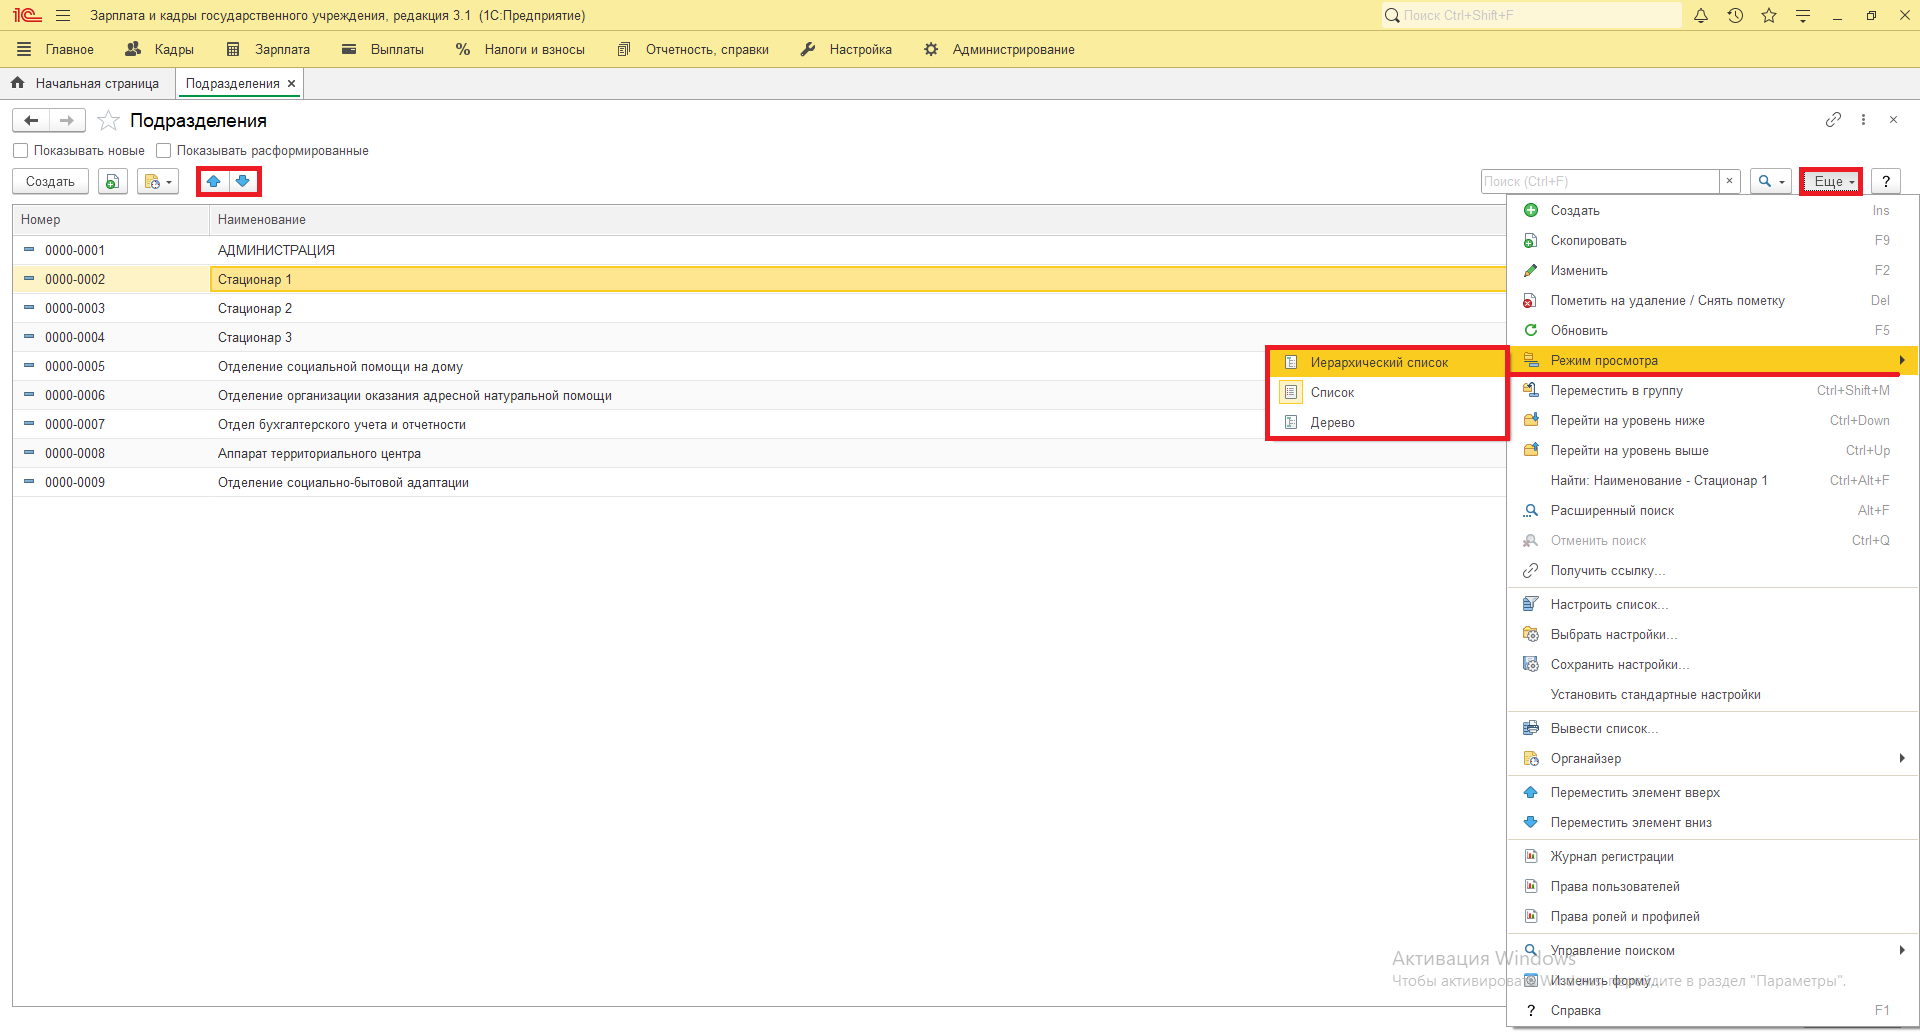1920x1033 pixels.
Task: Expand the Органайзер submenu
Action: pos(1712,759)
